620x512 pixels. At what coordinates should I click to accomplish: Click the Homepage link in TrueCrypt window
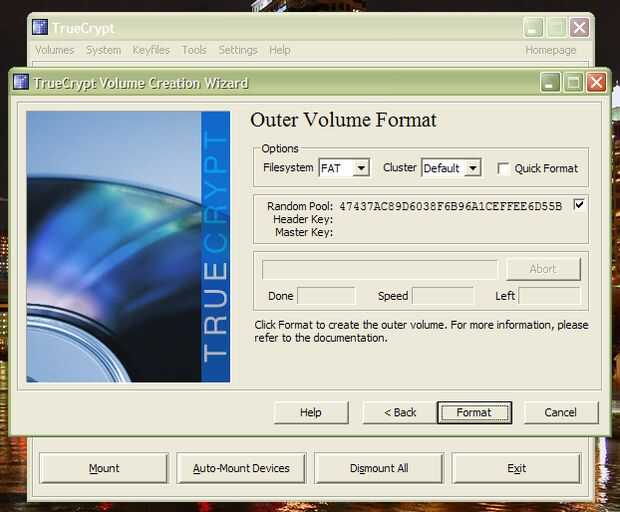(x=550, y=50)
